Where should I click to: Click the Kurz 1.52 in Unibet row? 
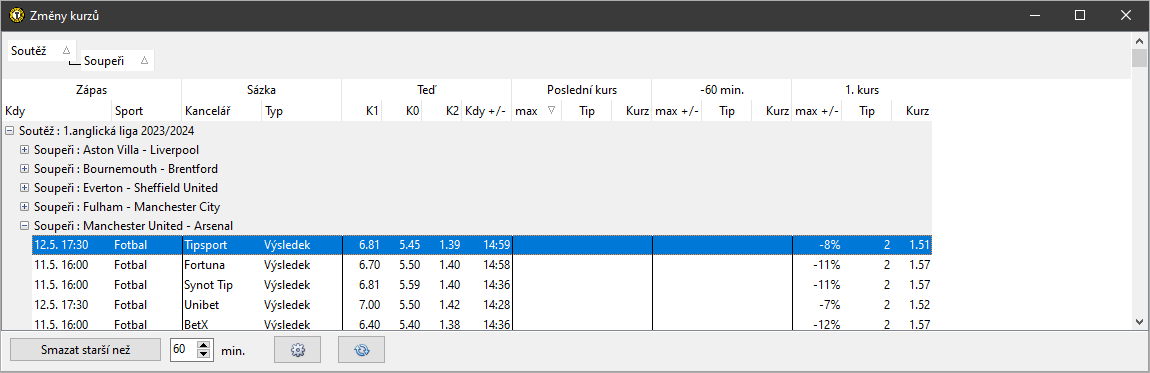pos(919,304)
